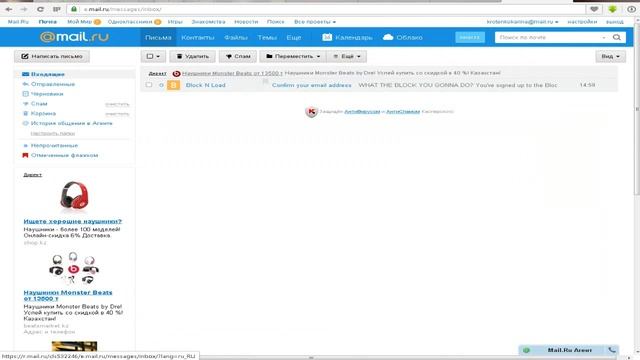This screenshot has height=360, width=640.
Task: Open the Корзина folder
Action: point(43,113)
